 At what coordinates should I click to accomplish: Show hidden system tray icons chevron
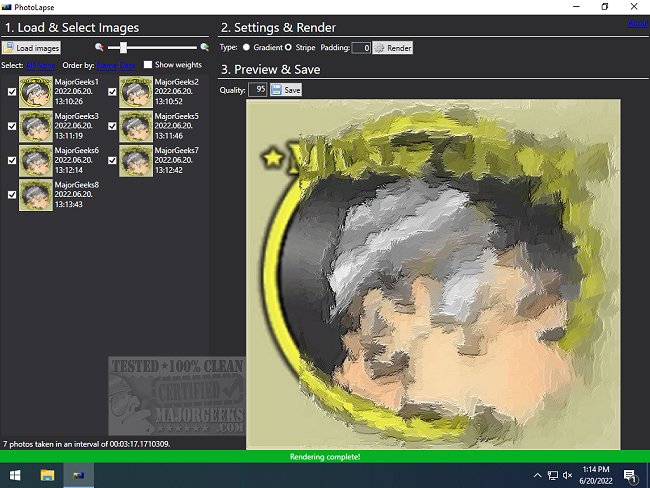coord(537,476)
